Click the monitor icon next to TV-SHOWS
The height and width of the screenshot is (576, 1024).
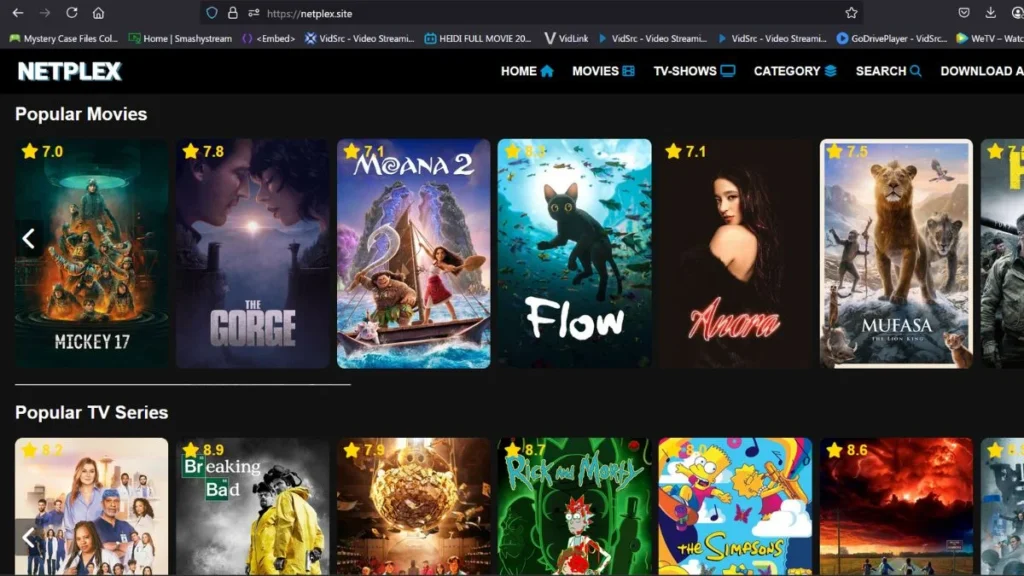coord(728,71)
